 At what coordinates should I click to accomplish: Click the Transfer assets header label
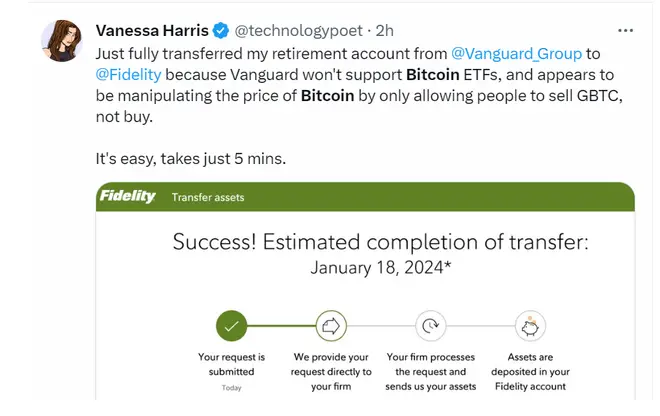(x=208, y=197)
